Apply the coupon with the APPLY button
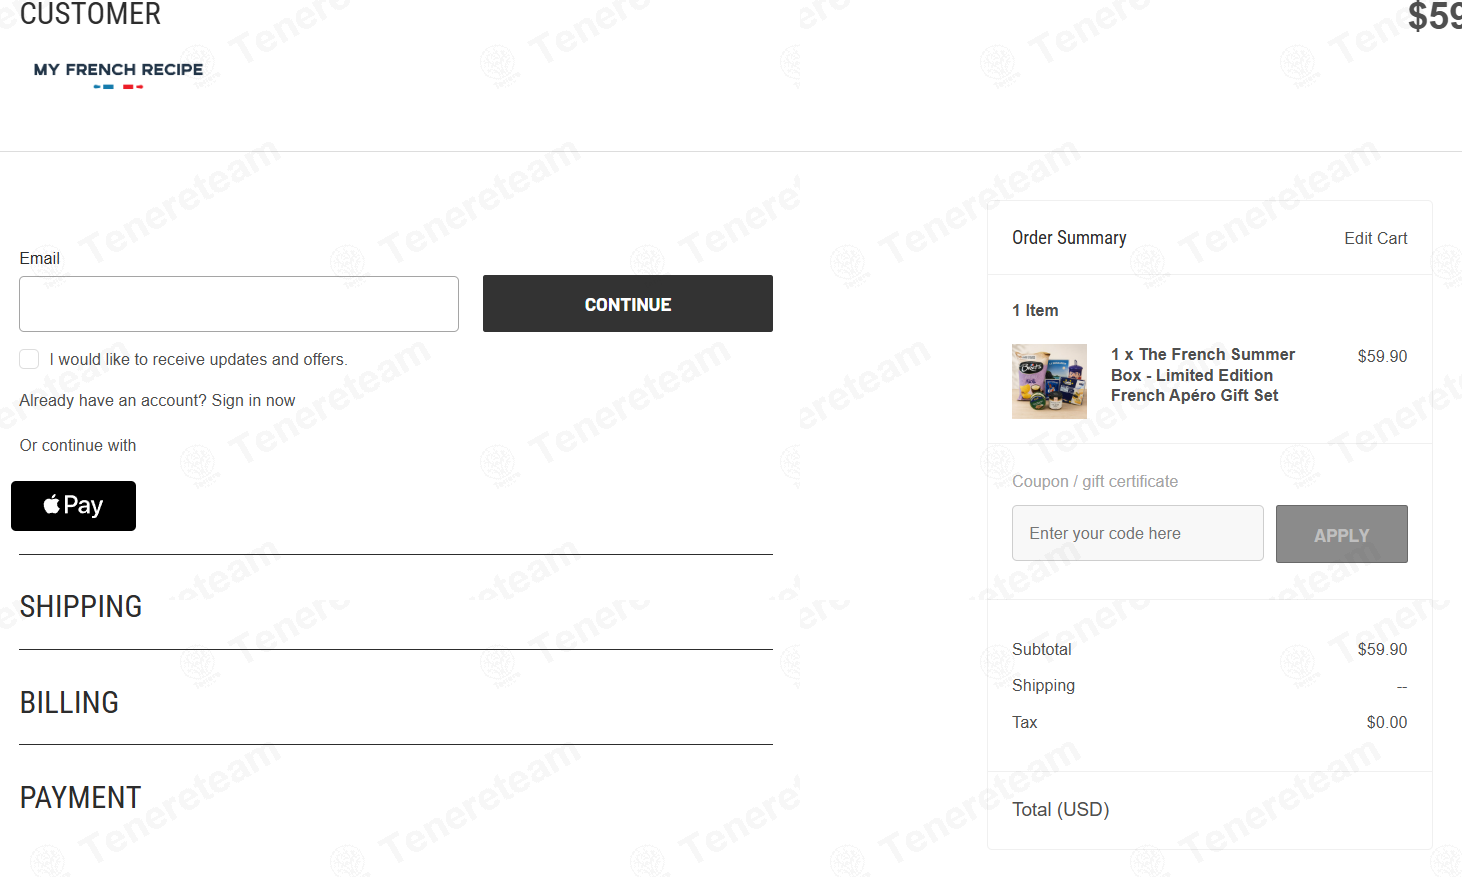 1341,535
